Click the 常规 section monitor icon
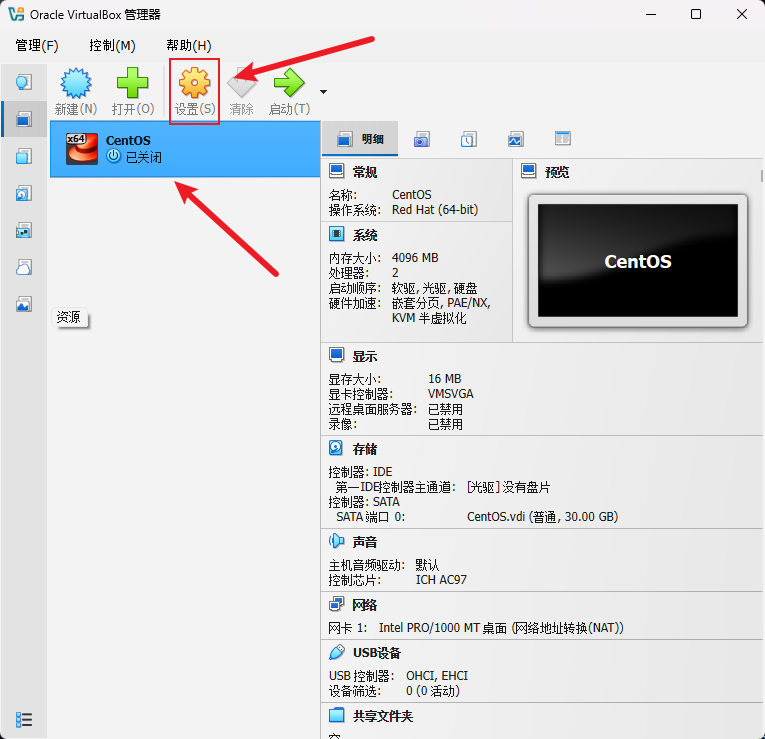765x739 pixels. point(337,171)
